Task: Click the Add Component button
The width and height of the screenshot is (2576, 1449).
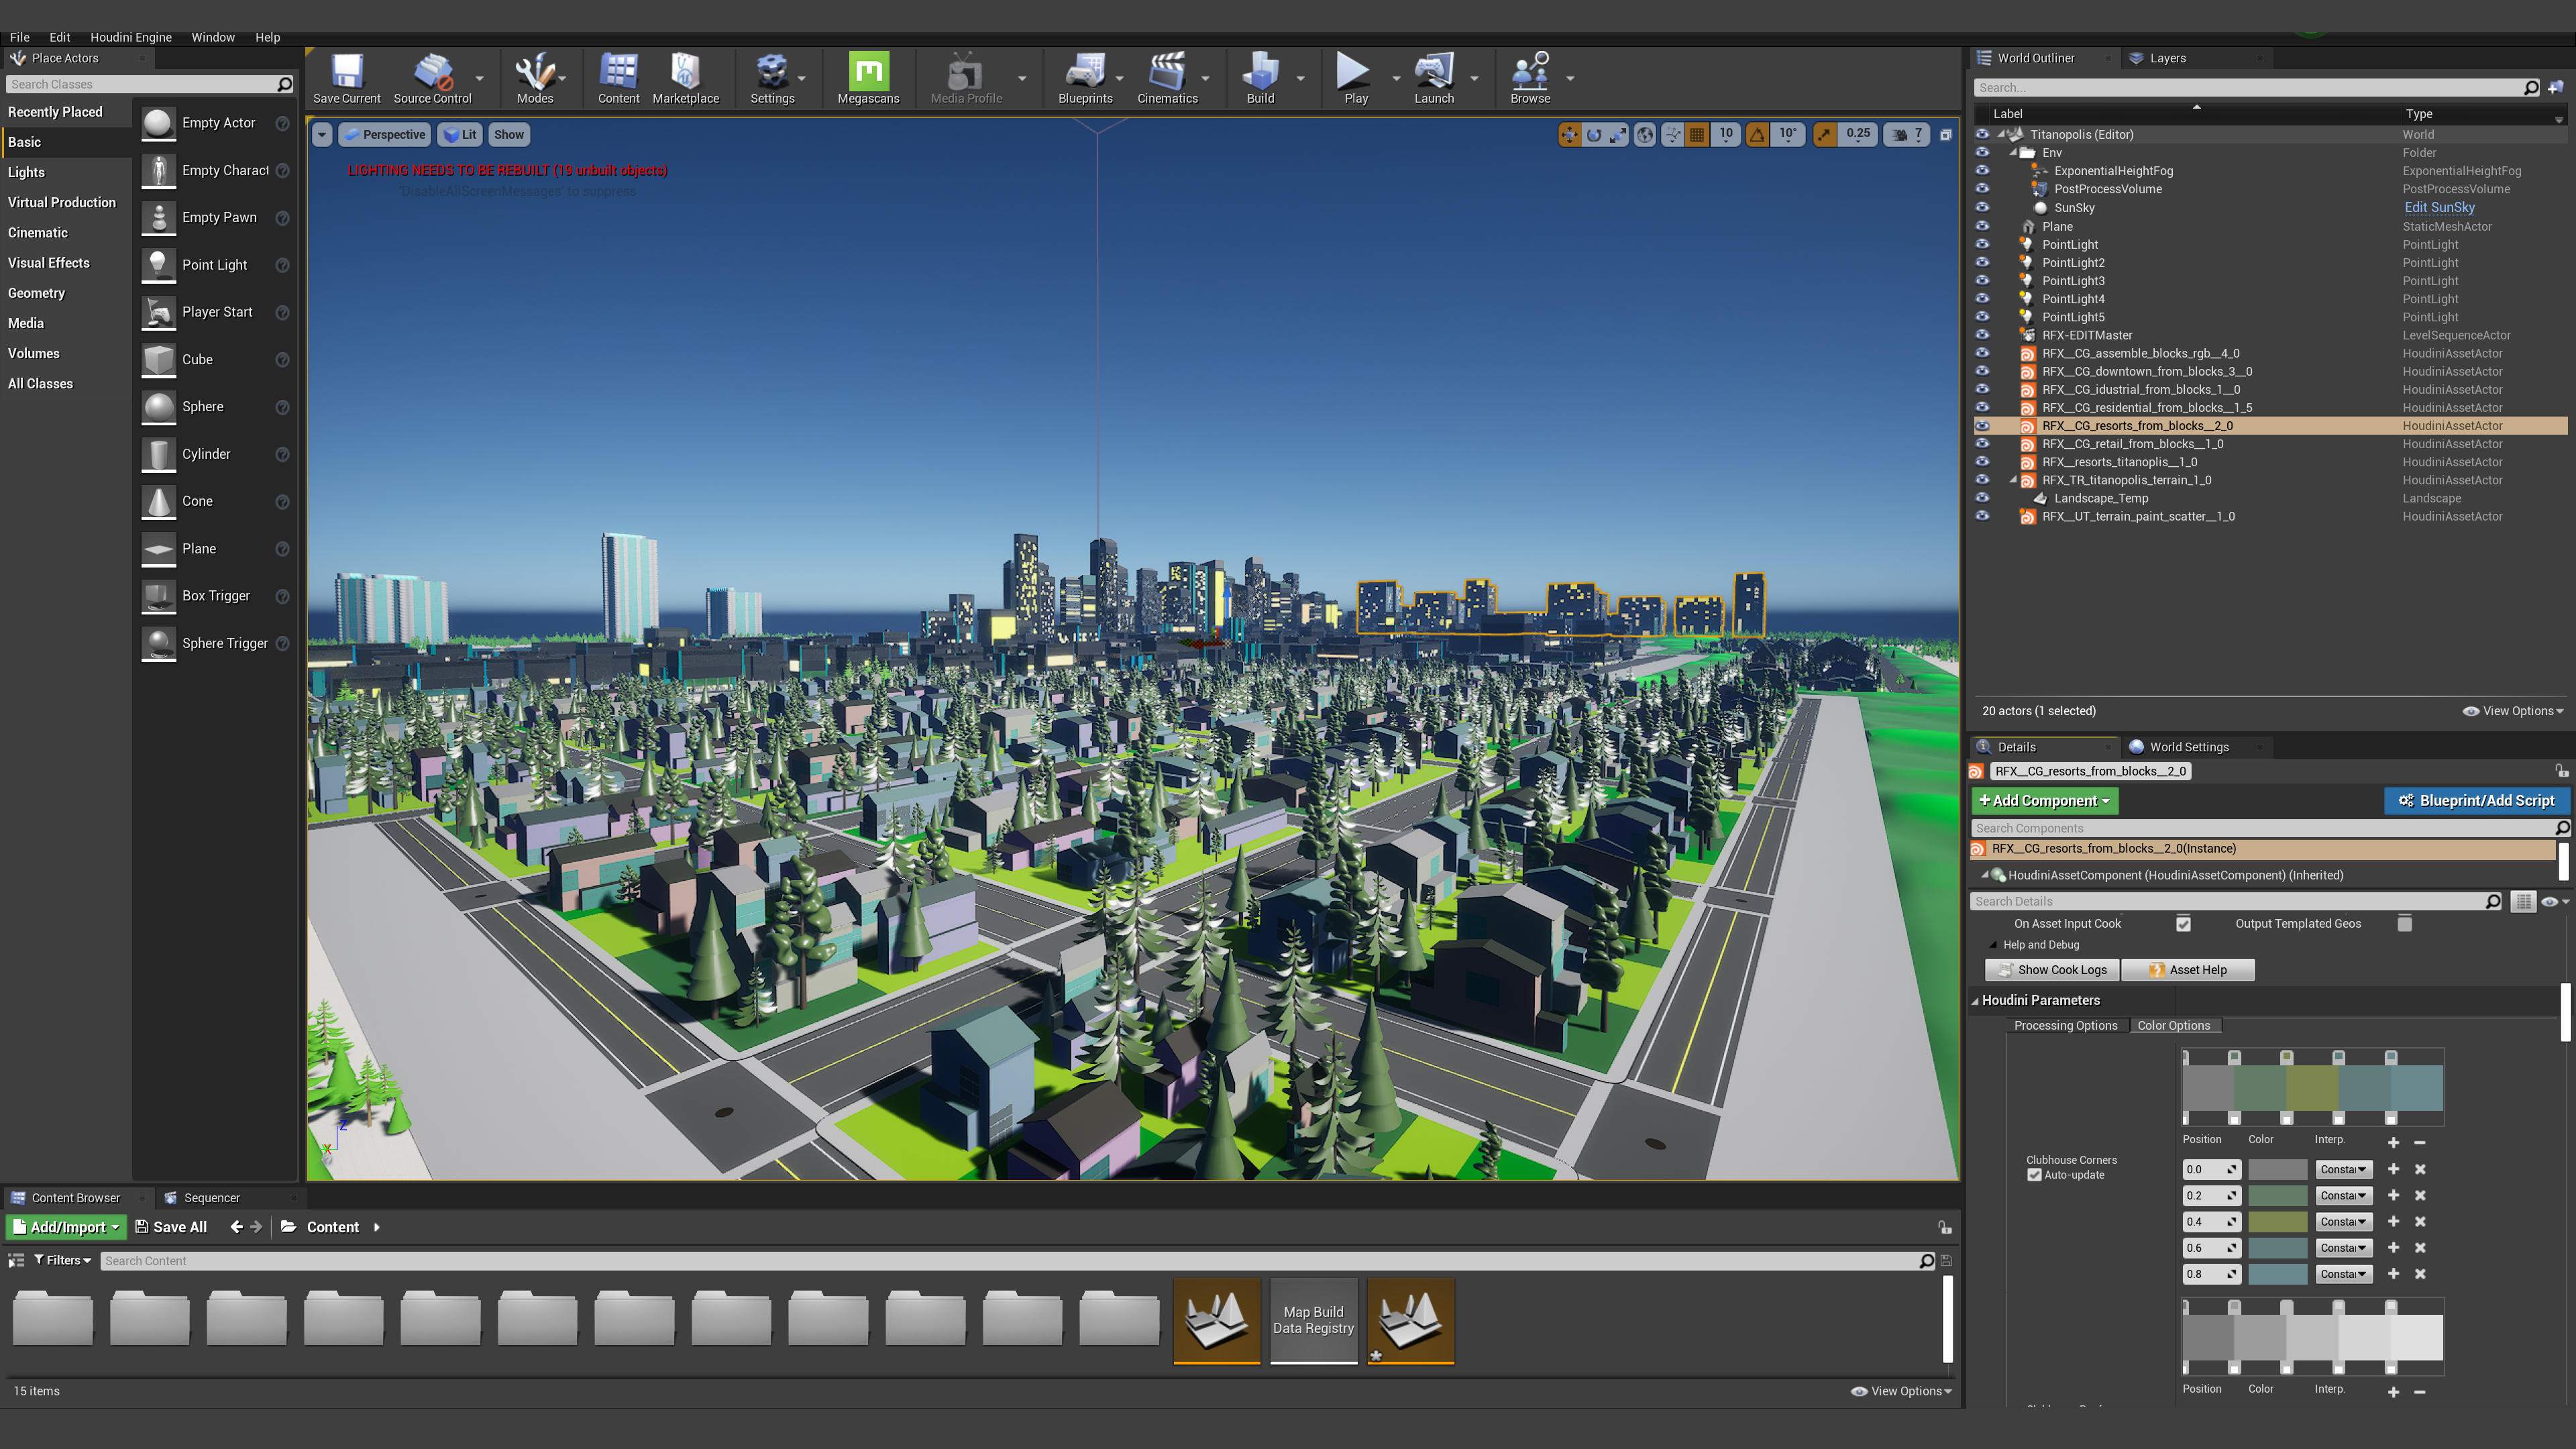Action: [2044, 800]
